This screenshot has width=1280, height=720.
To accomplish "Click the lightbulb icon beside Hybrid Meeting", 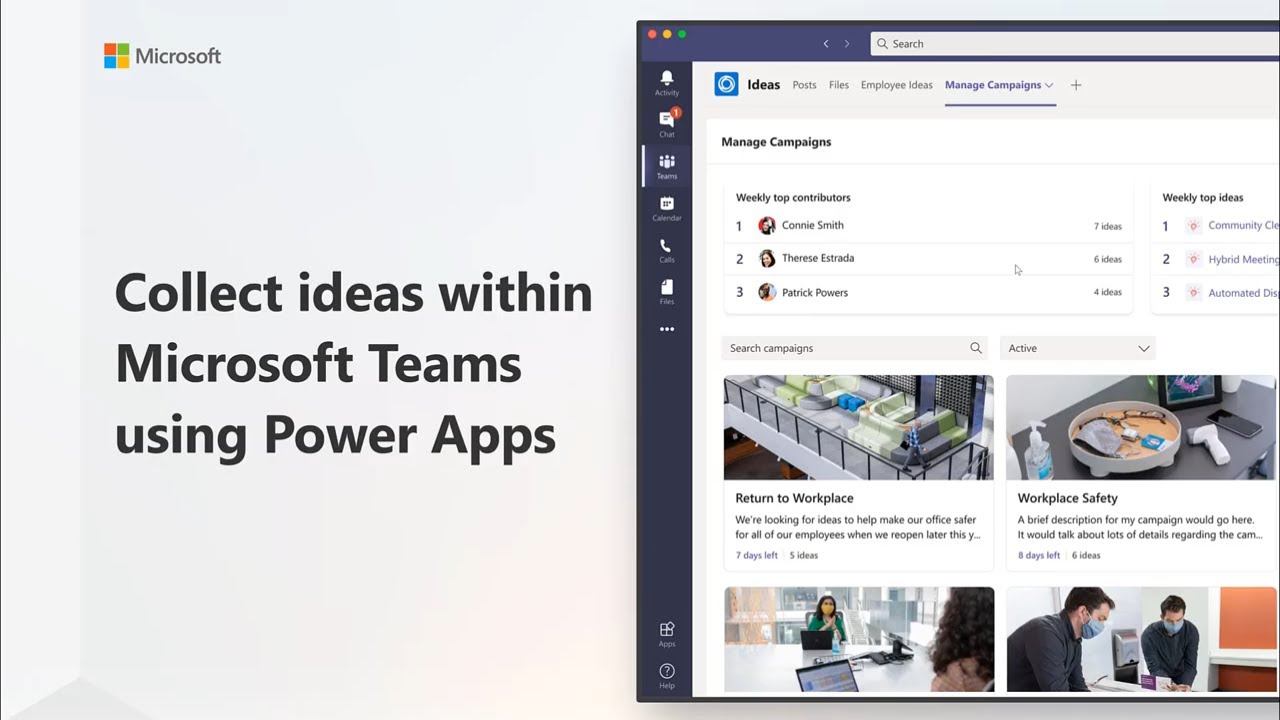I will tap(1193, 259).
